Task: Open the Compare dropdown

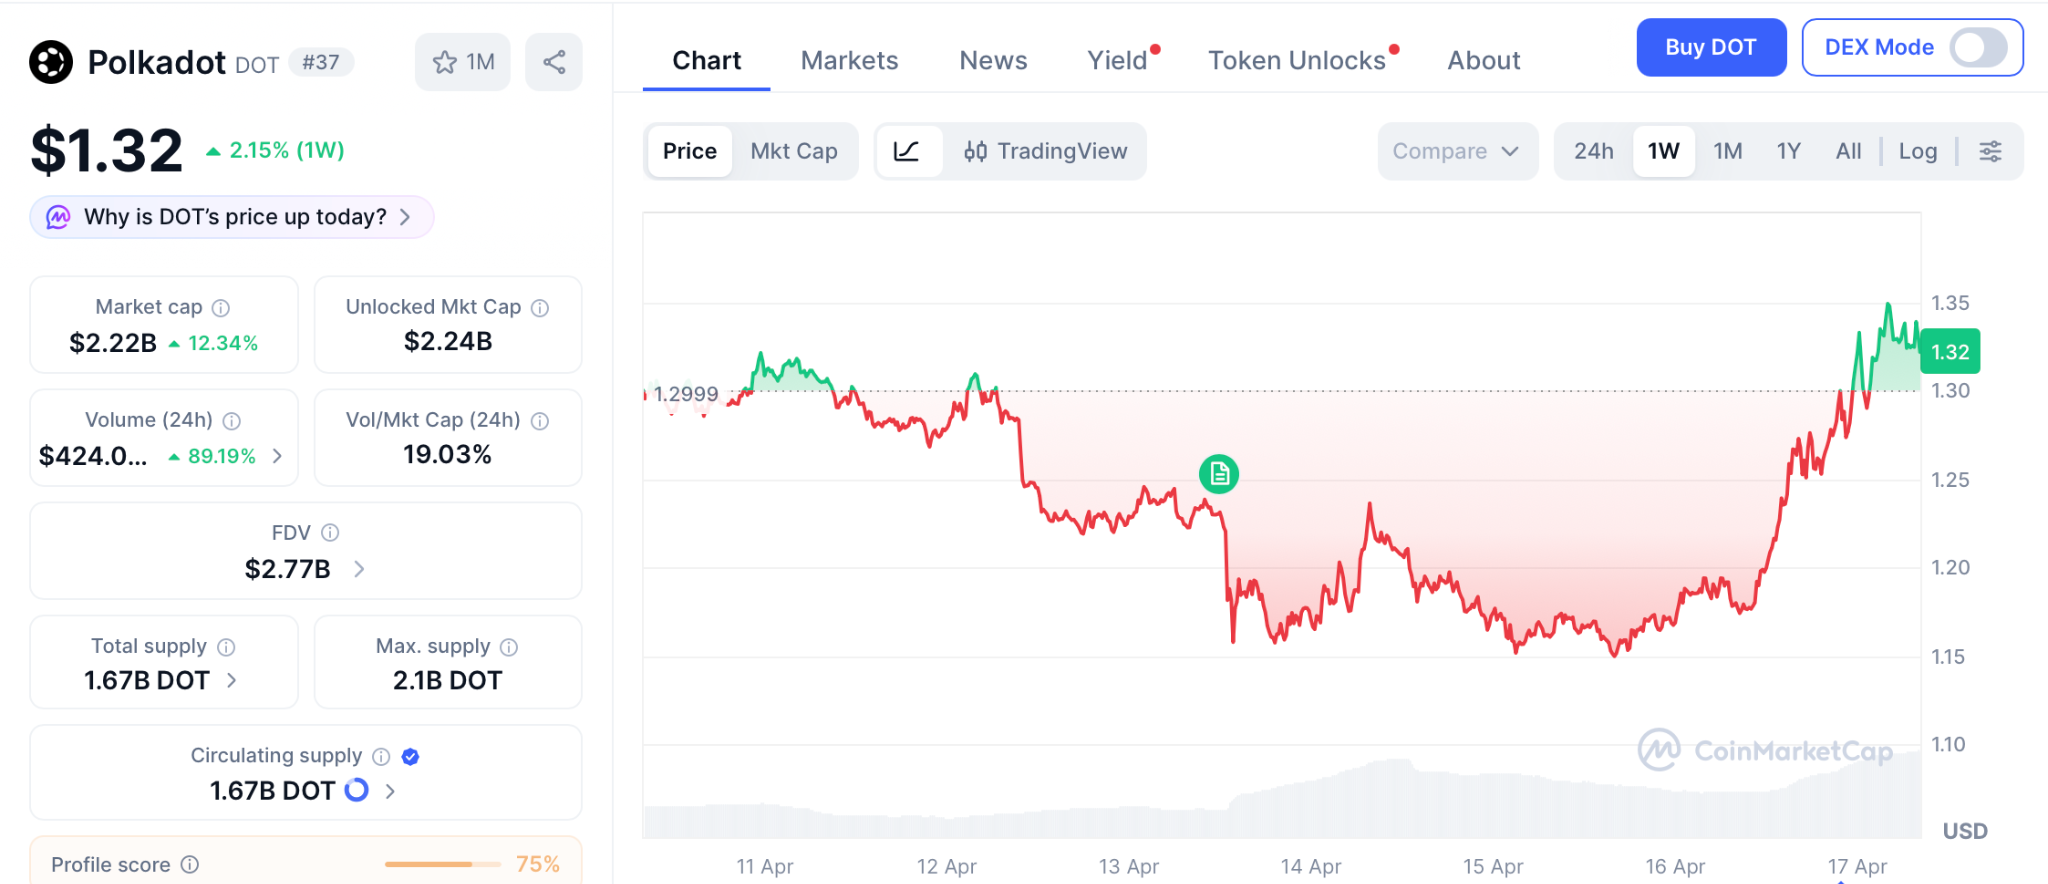Action: (x=1456, y=151)
